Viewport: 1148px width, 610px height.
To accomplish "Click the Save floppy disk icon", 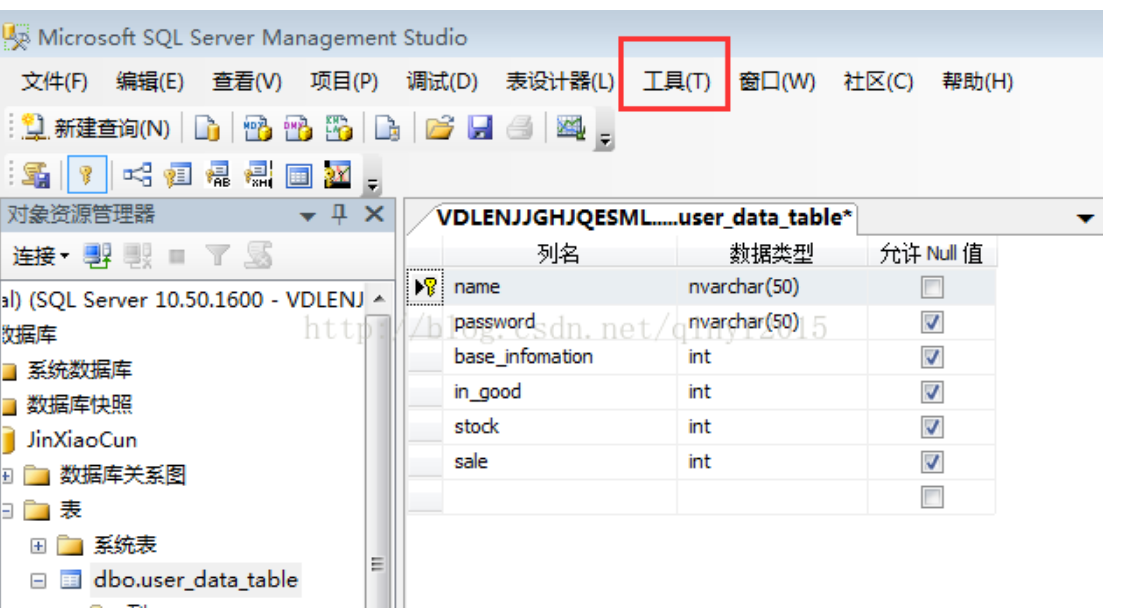I will [481, 128].
